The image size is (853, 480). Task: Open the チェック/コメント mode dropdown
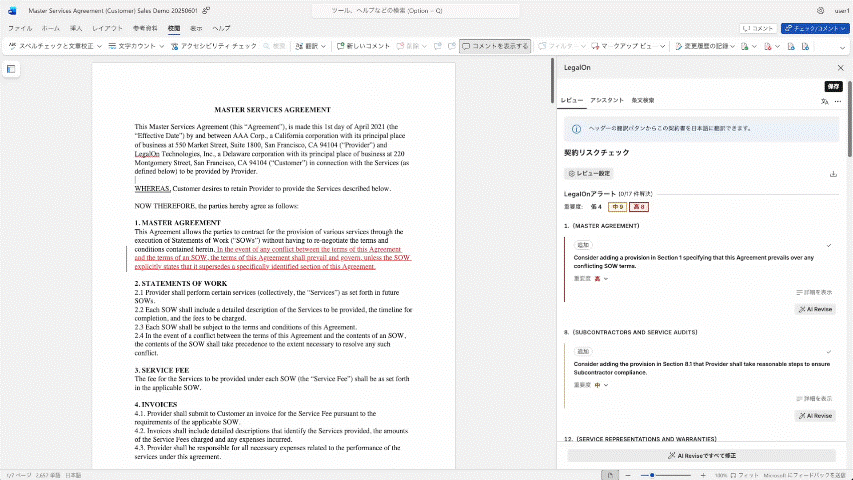815,28
